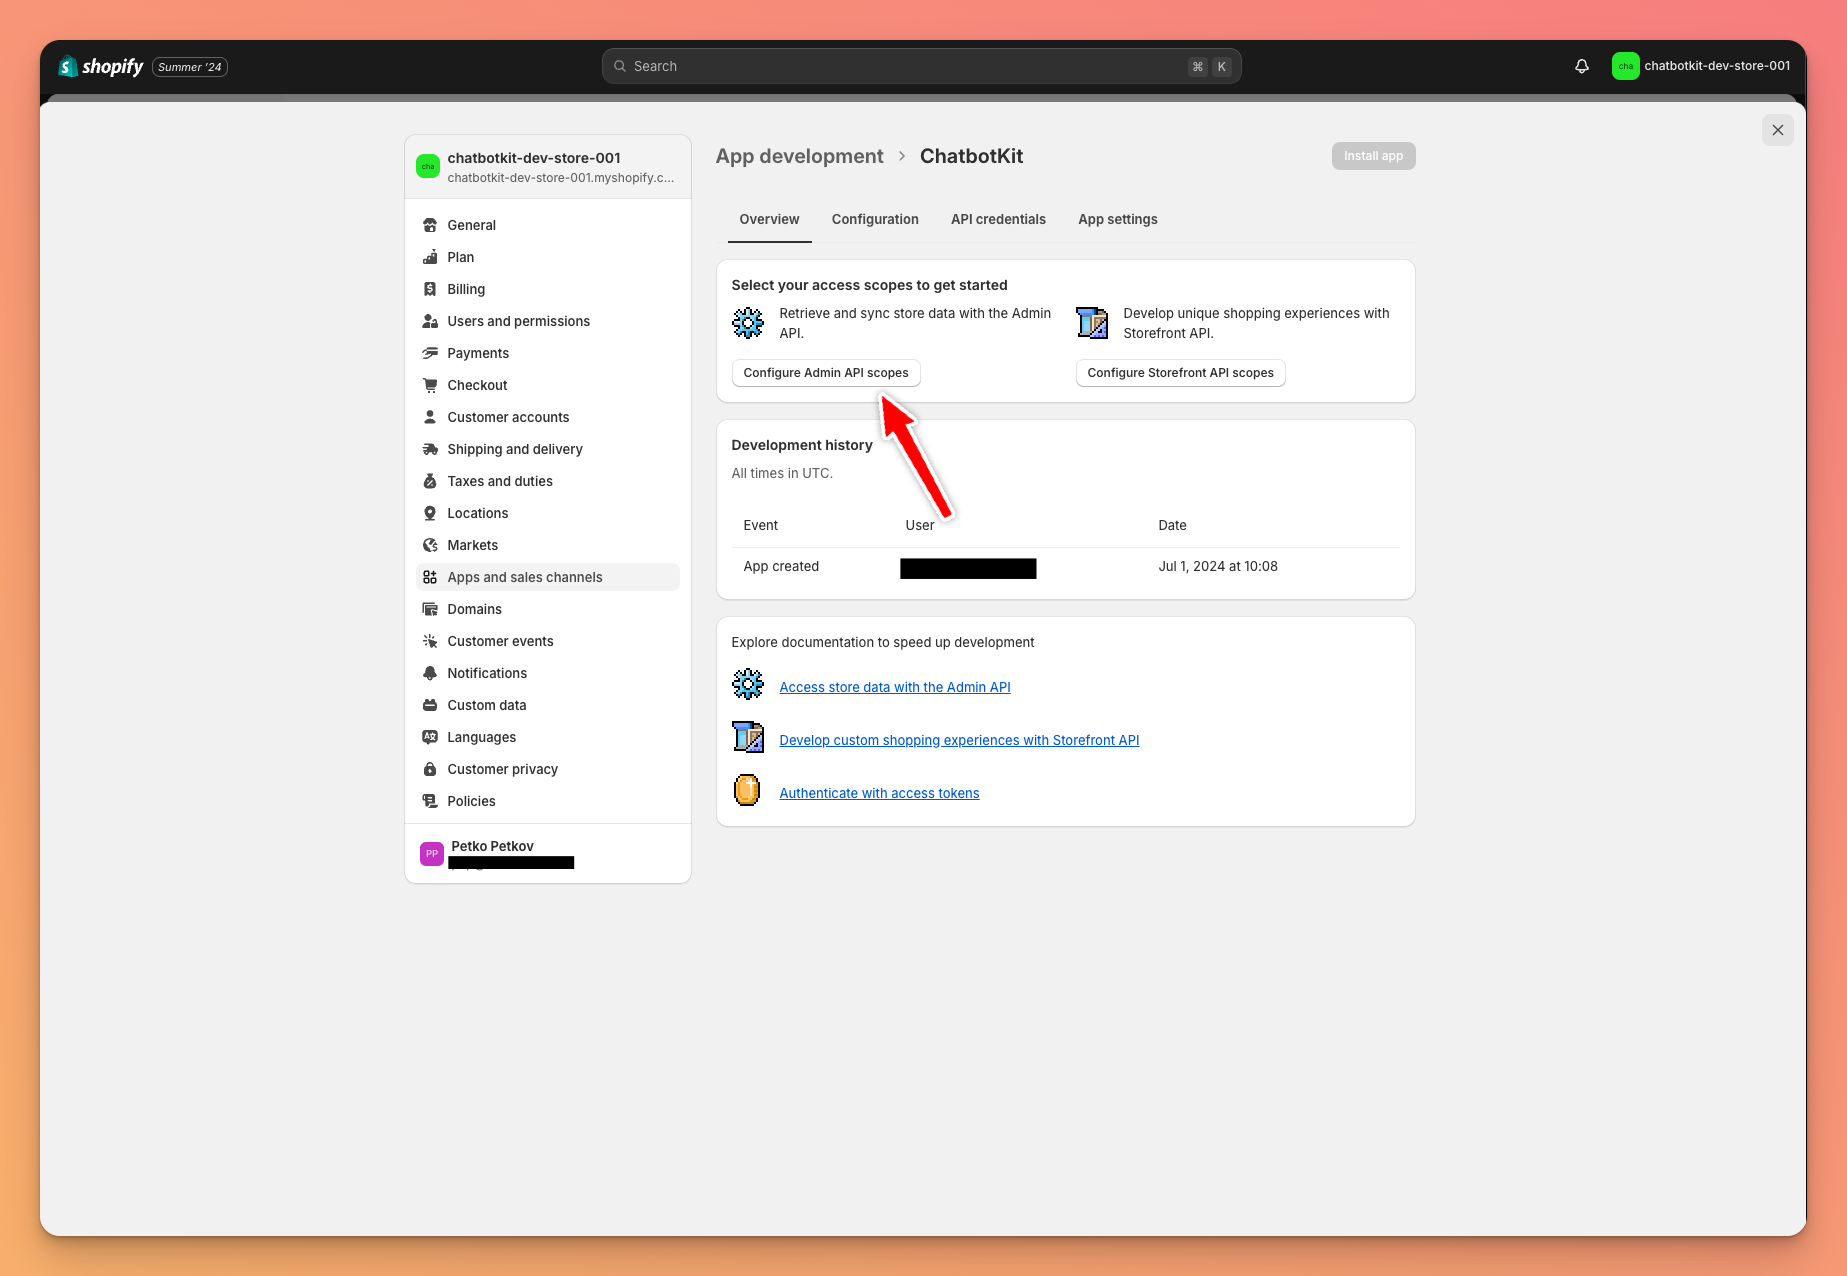Viewport: 1847px width, 1276px height.
Task: Click the Domains icon in sidebar
Action: point(430,609)
